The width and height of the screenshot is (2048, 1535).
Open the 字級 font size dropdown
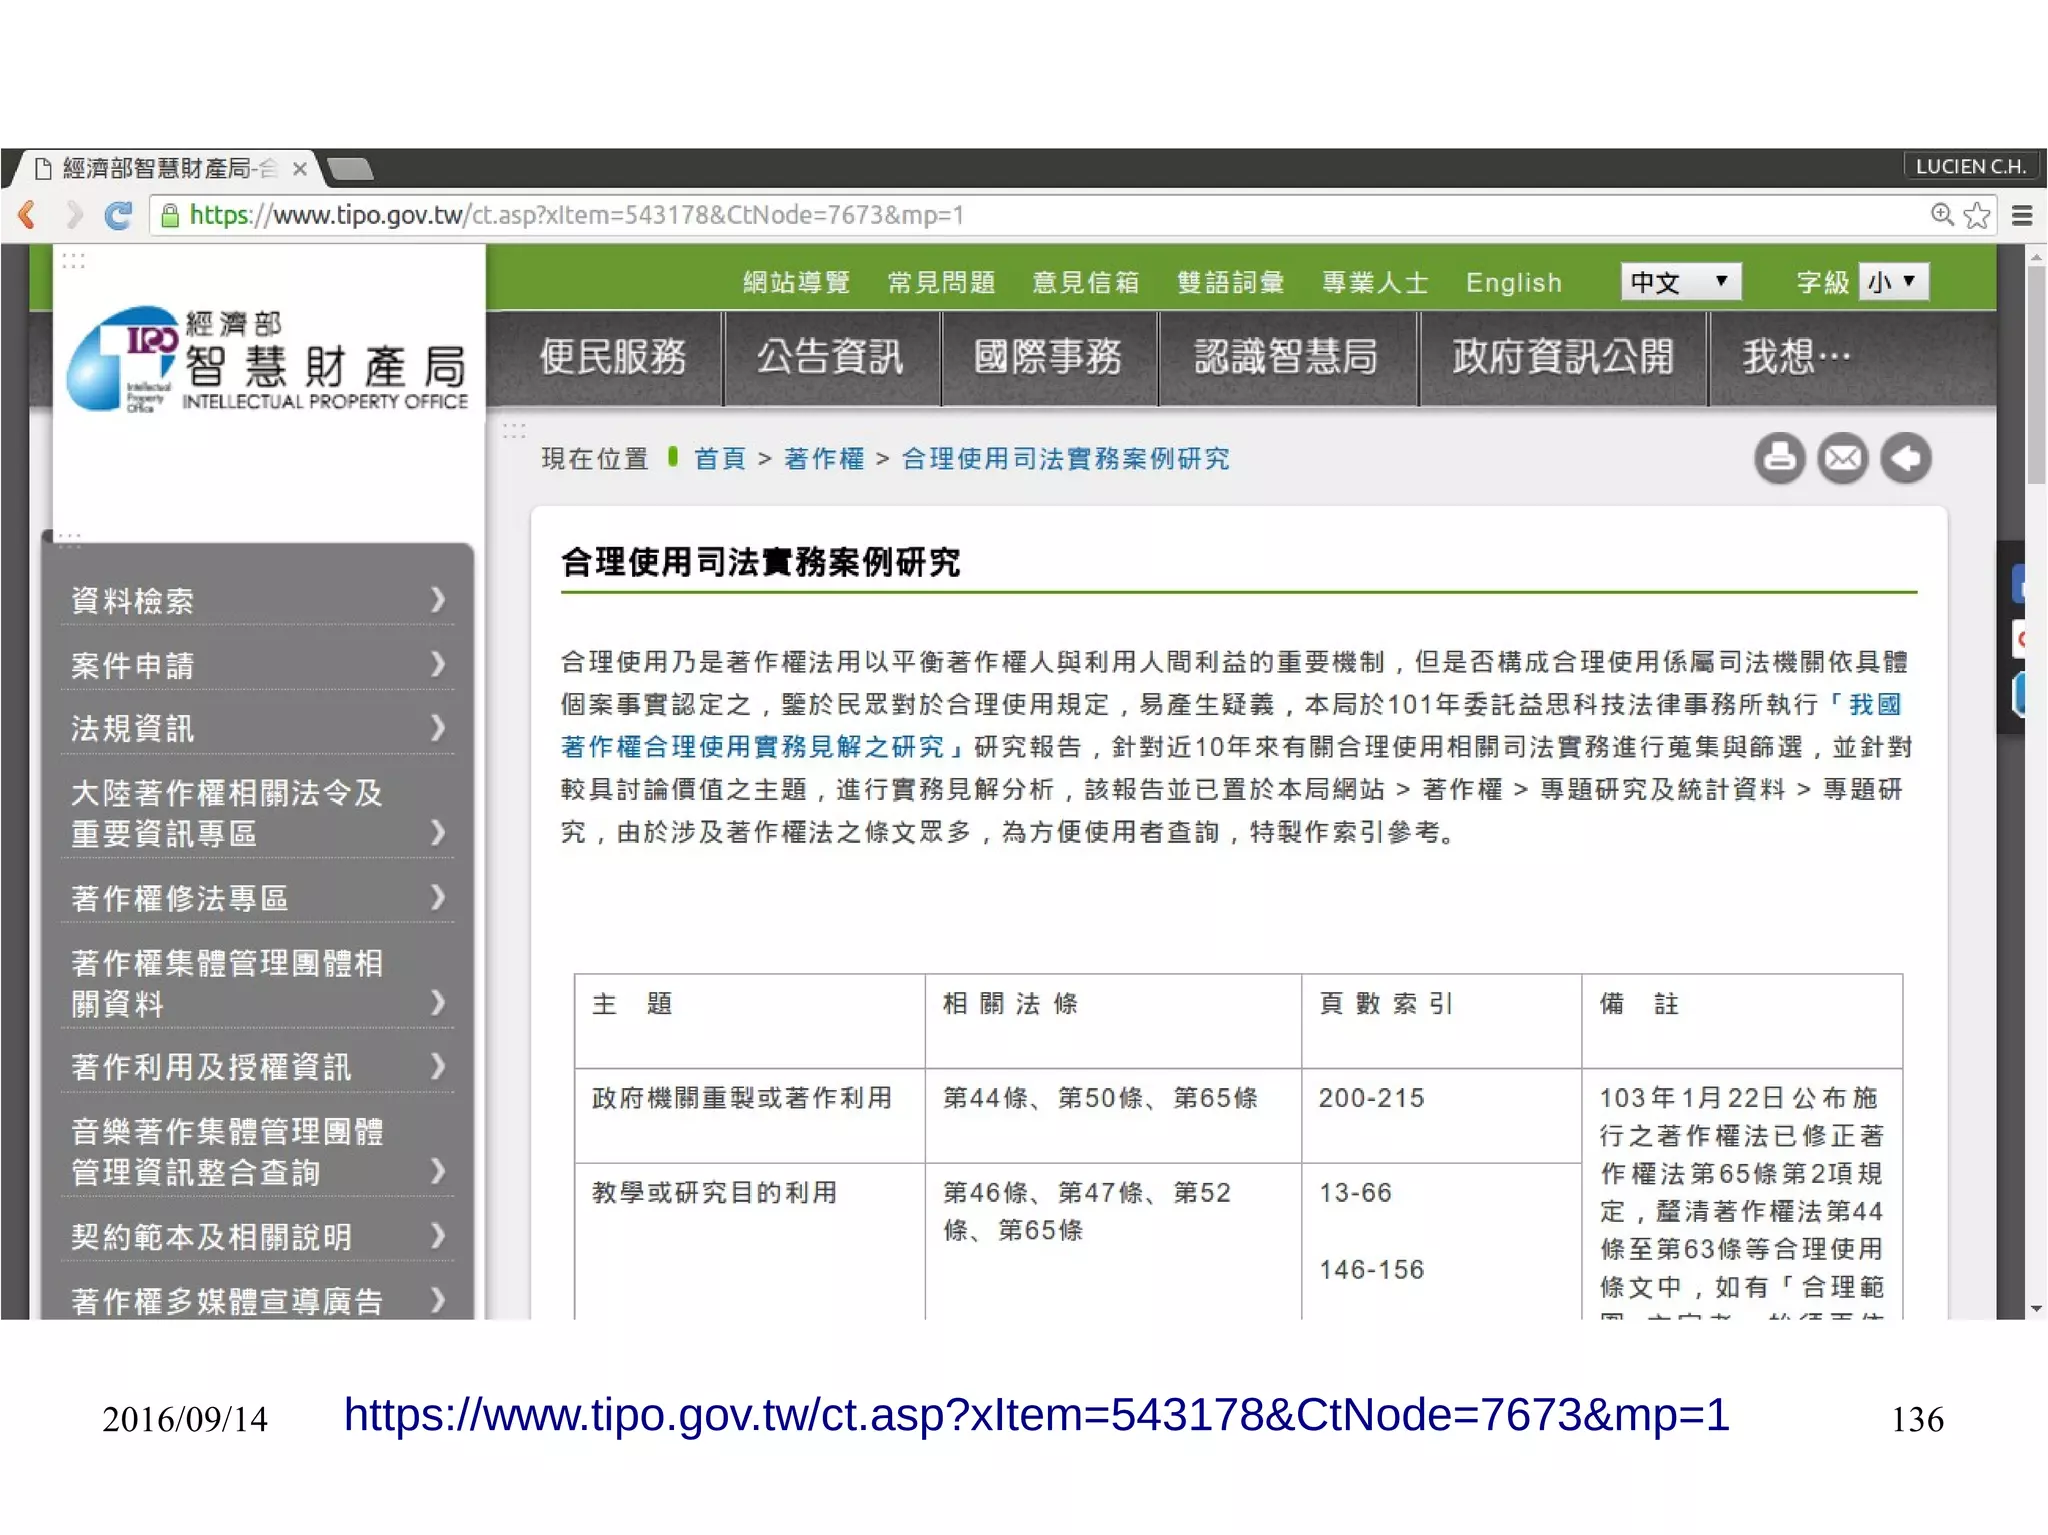tap(1893, 282)
